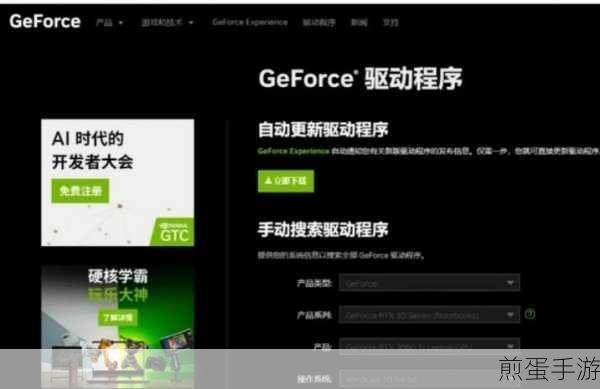The height and width of the screenshot is (389, 600).
Task: Click the NVIDIA GTC badge on AI banner
Action: click(173, 232)
